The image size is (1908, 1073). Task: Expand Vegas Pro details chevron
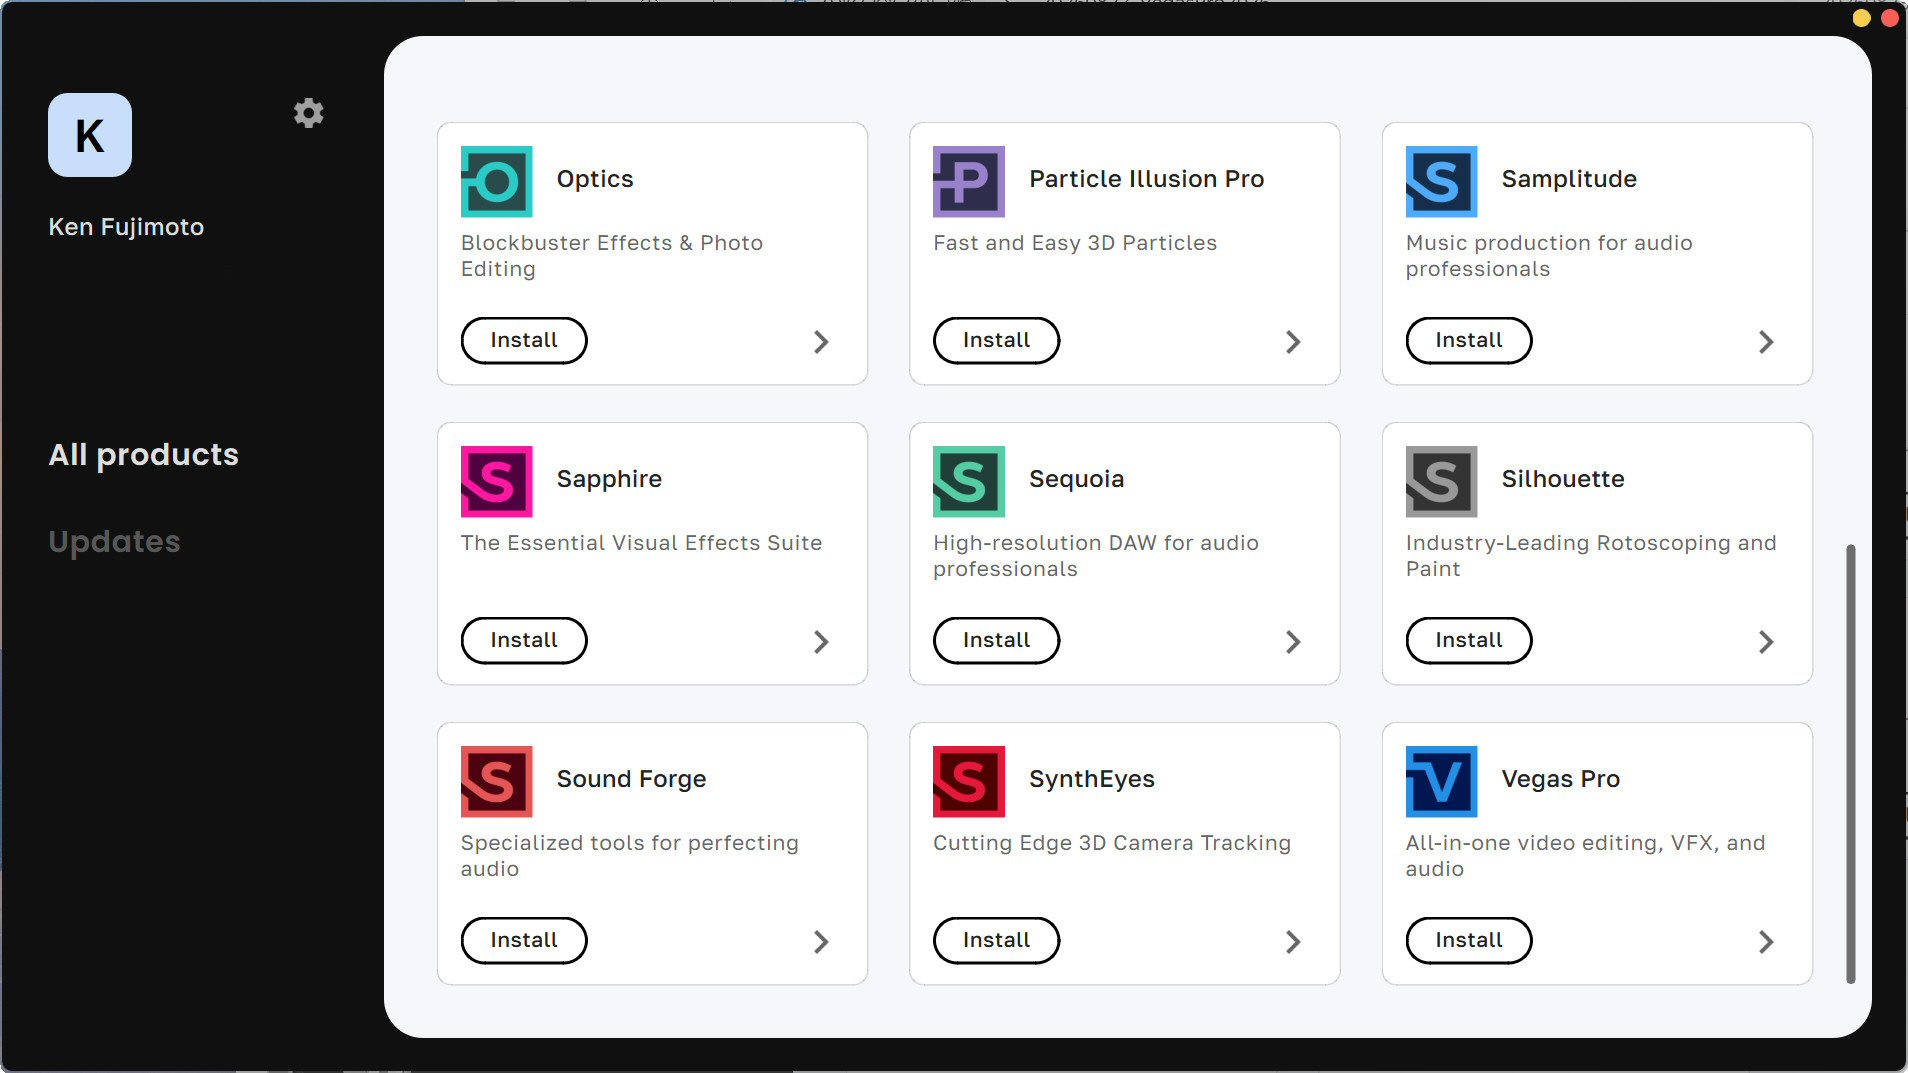coord(1766,942)
